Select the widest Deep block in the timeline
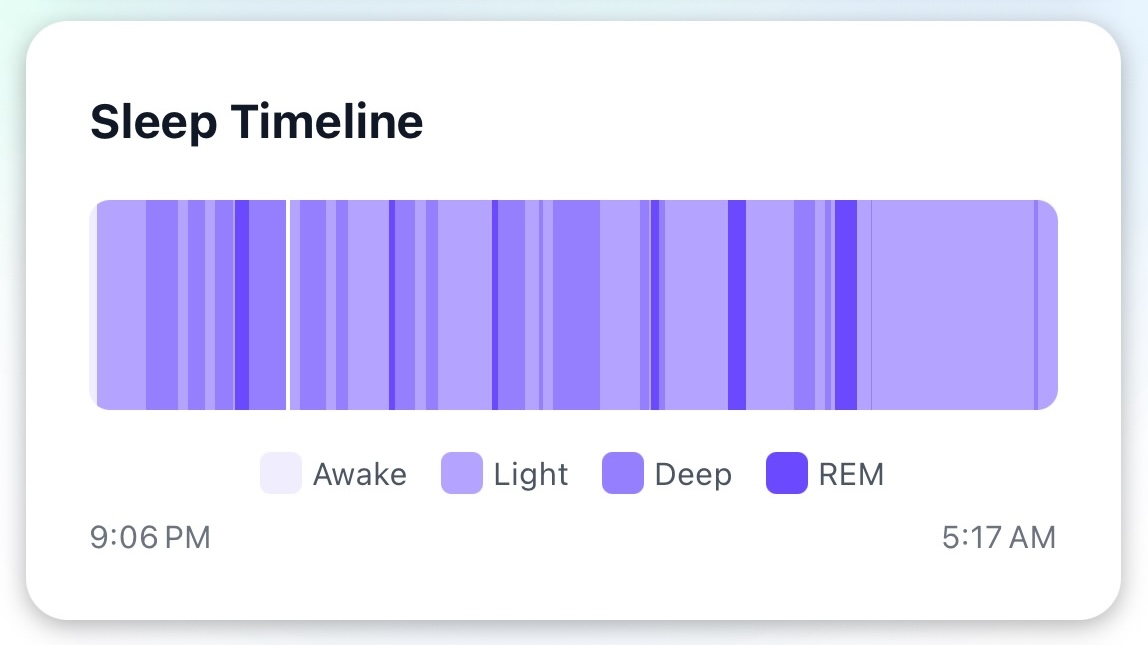Screen dimensions: 1148x645 pos(576,305)
